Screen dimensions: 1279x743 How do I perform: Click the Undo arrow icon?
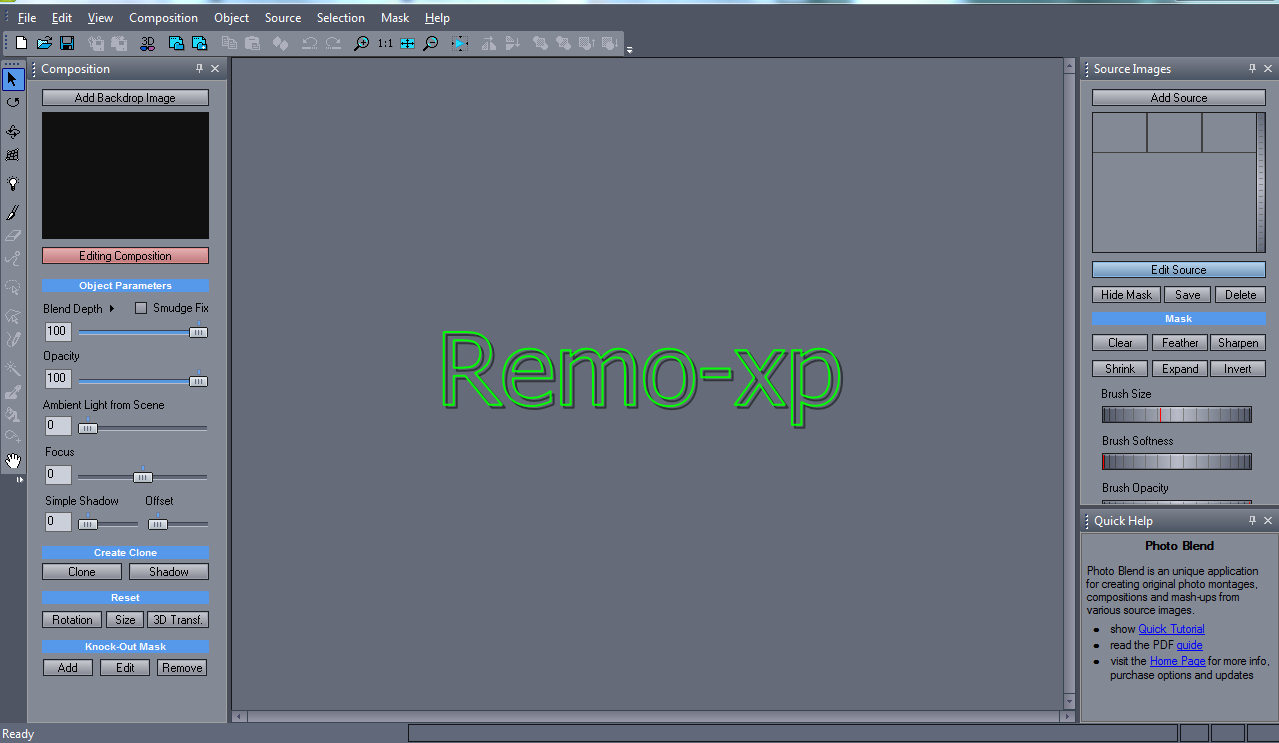coord(309,43)
